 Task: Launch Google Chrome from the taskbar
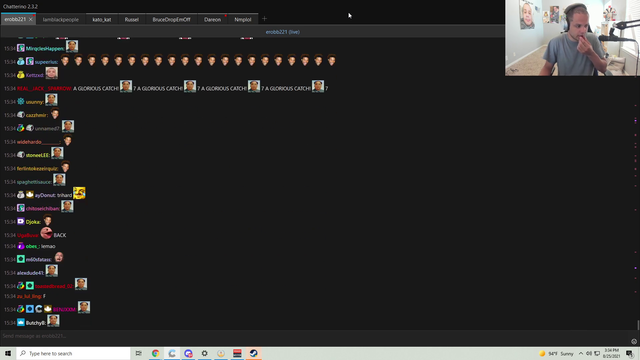pos(156,353)
